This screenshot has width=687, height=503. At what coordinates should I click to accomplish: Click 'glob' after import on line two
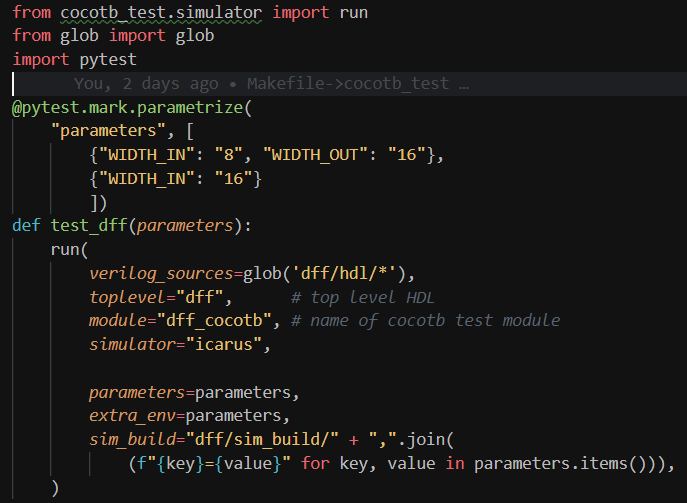[x=197, y=36]
